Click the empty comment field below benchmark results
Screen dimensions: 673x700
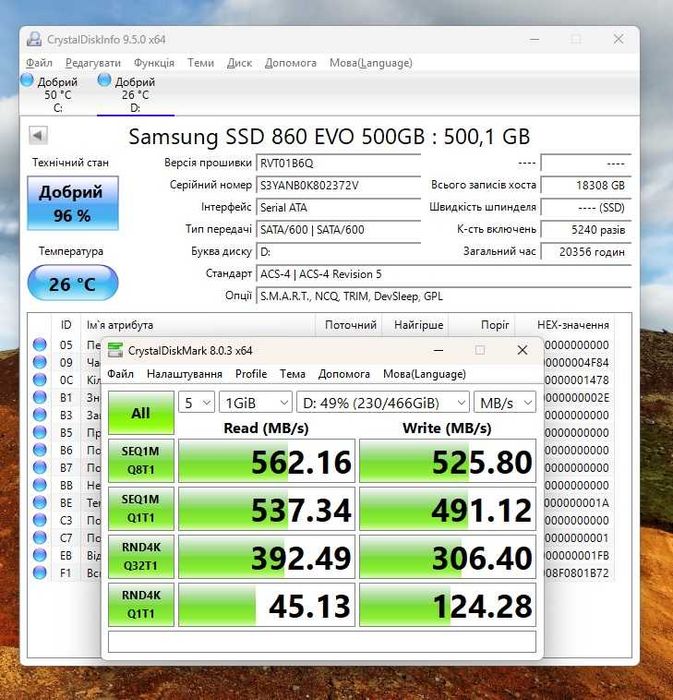pyautogui.click(x=322, y=642)
